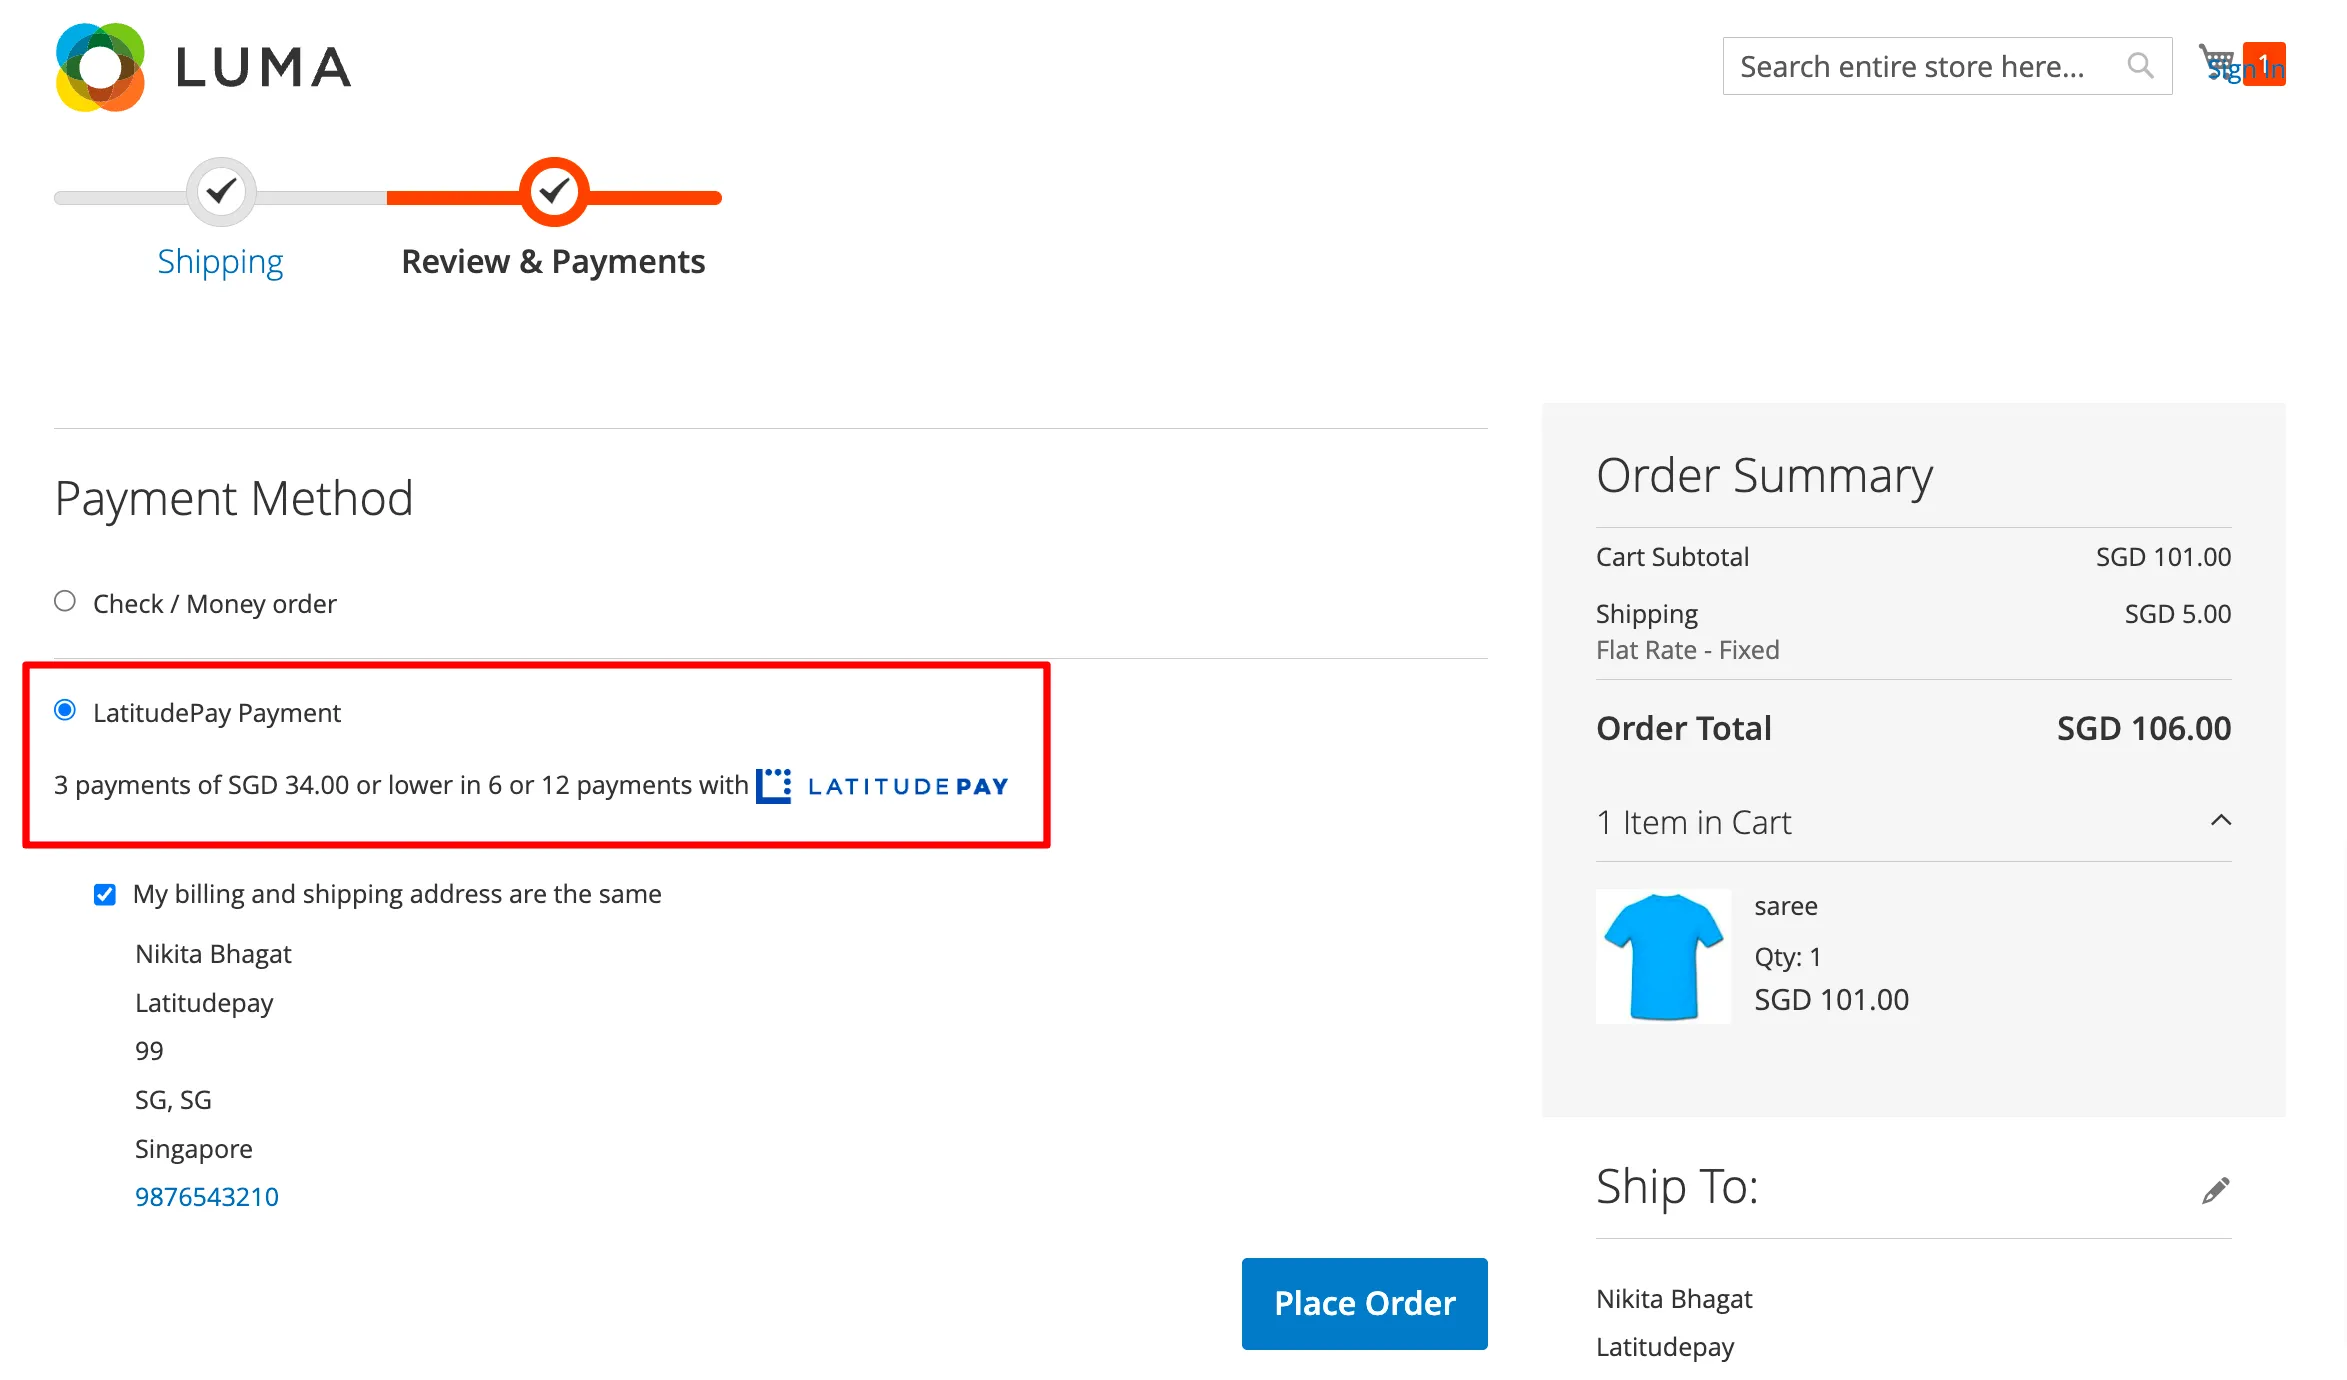Click the Place Order button
The width and height of the screenshot is (2347, 1380).
1364,1303
